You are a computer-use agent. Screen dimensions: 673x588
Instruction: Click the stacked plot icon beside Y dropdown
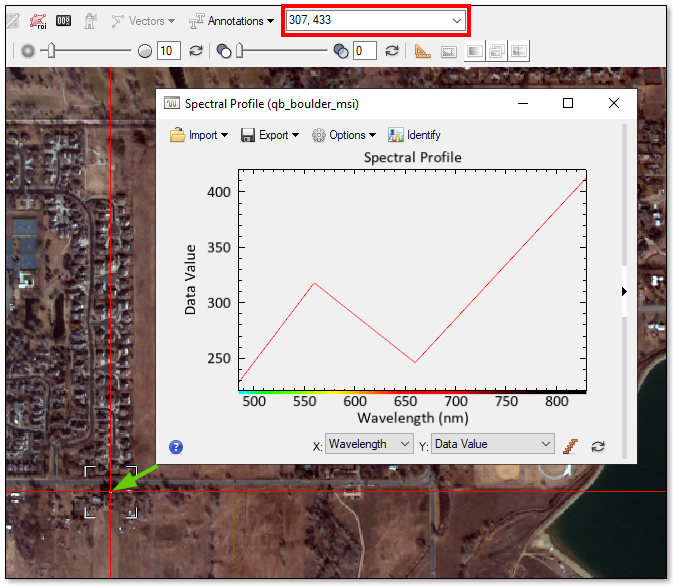coord(572,445)
